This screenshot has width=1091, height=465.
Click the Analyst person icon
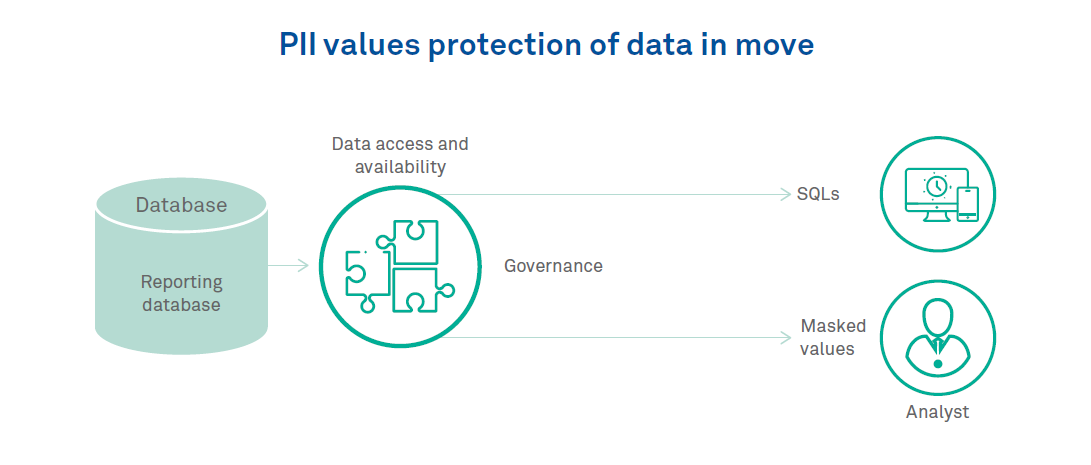(938, 335)
